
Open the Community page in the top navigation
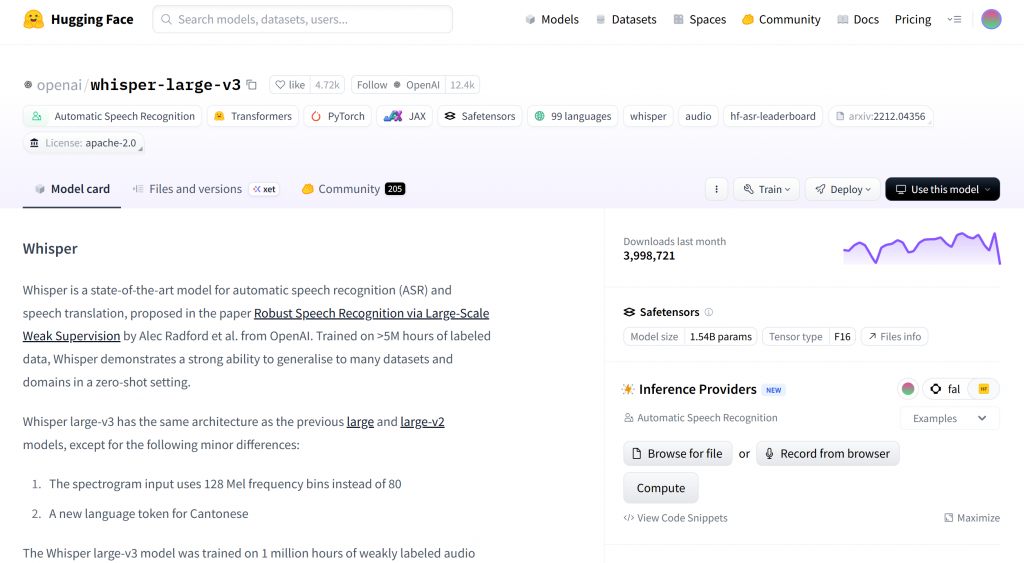tap(781, 20)
